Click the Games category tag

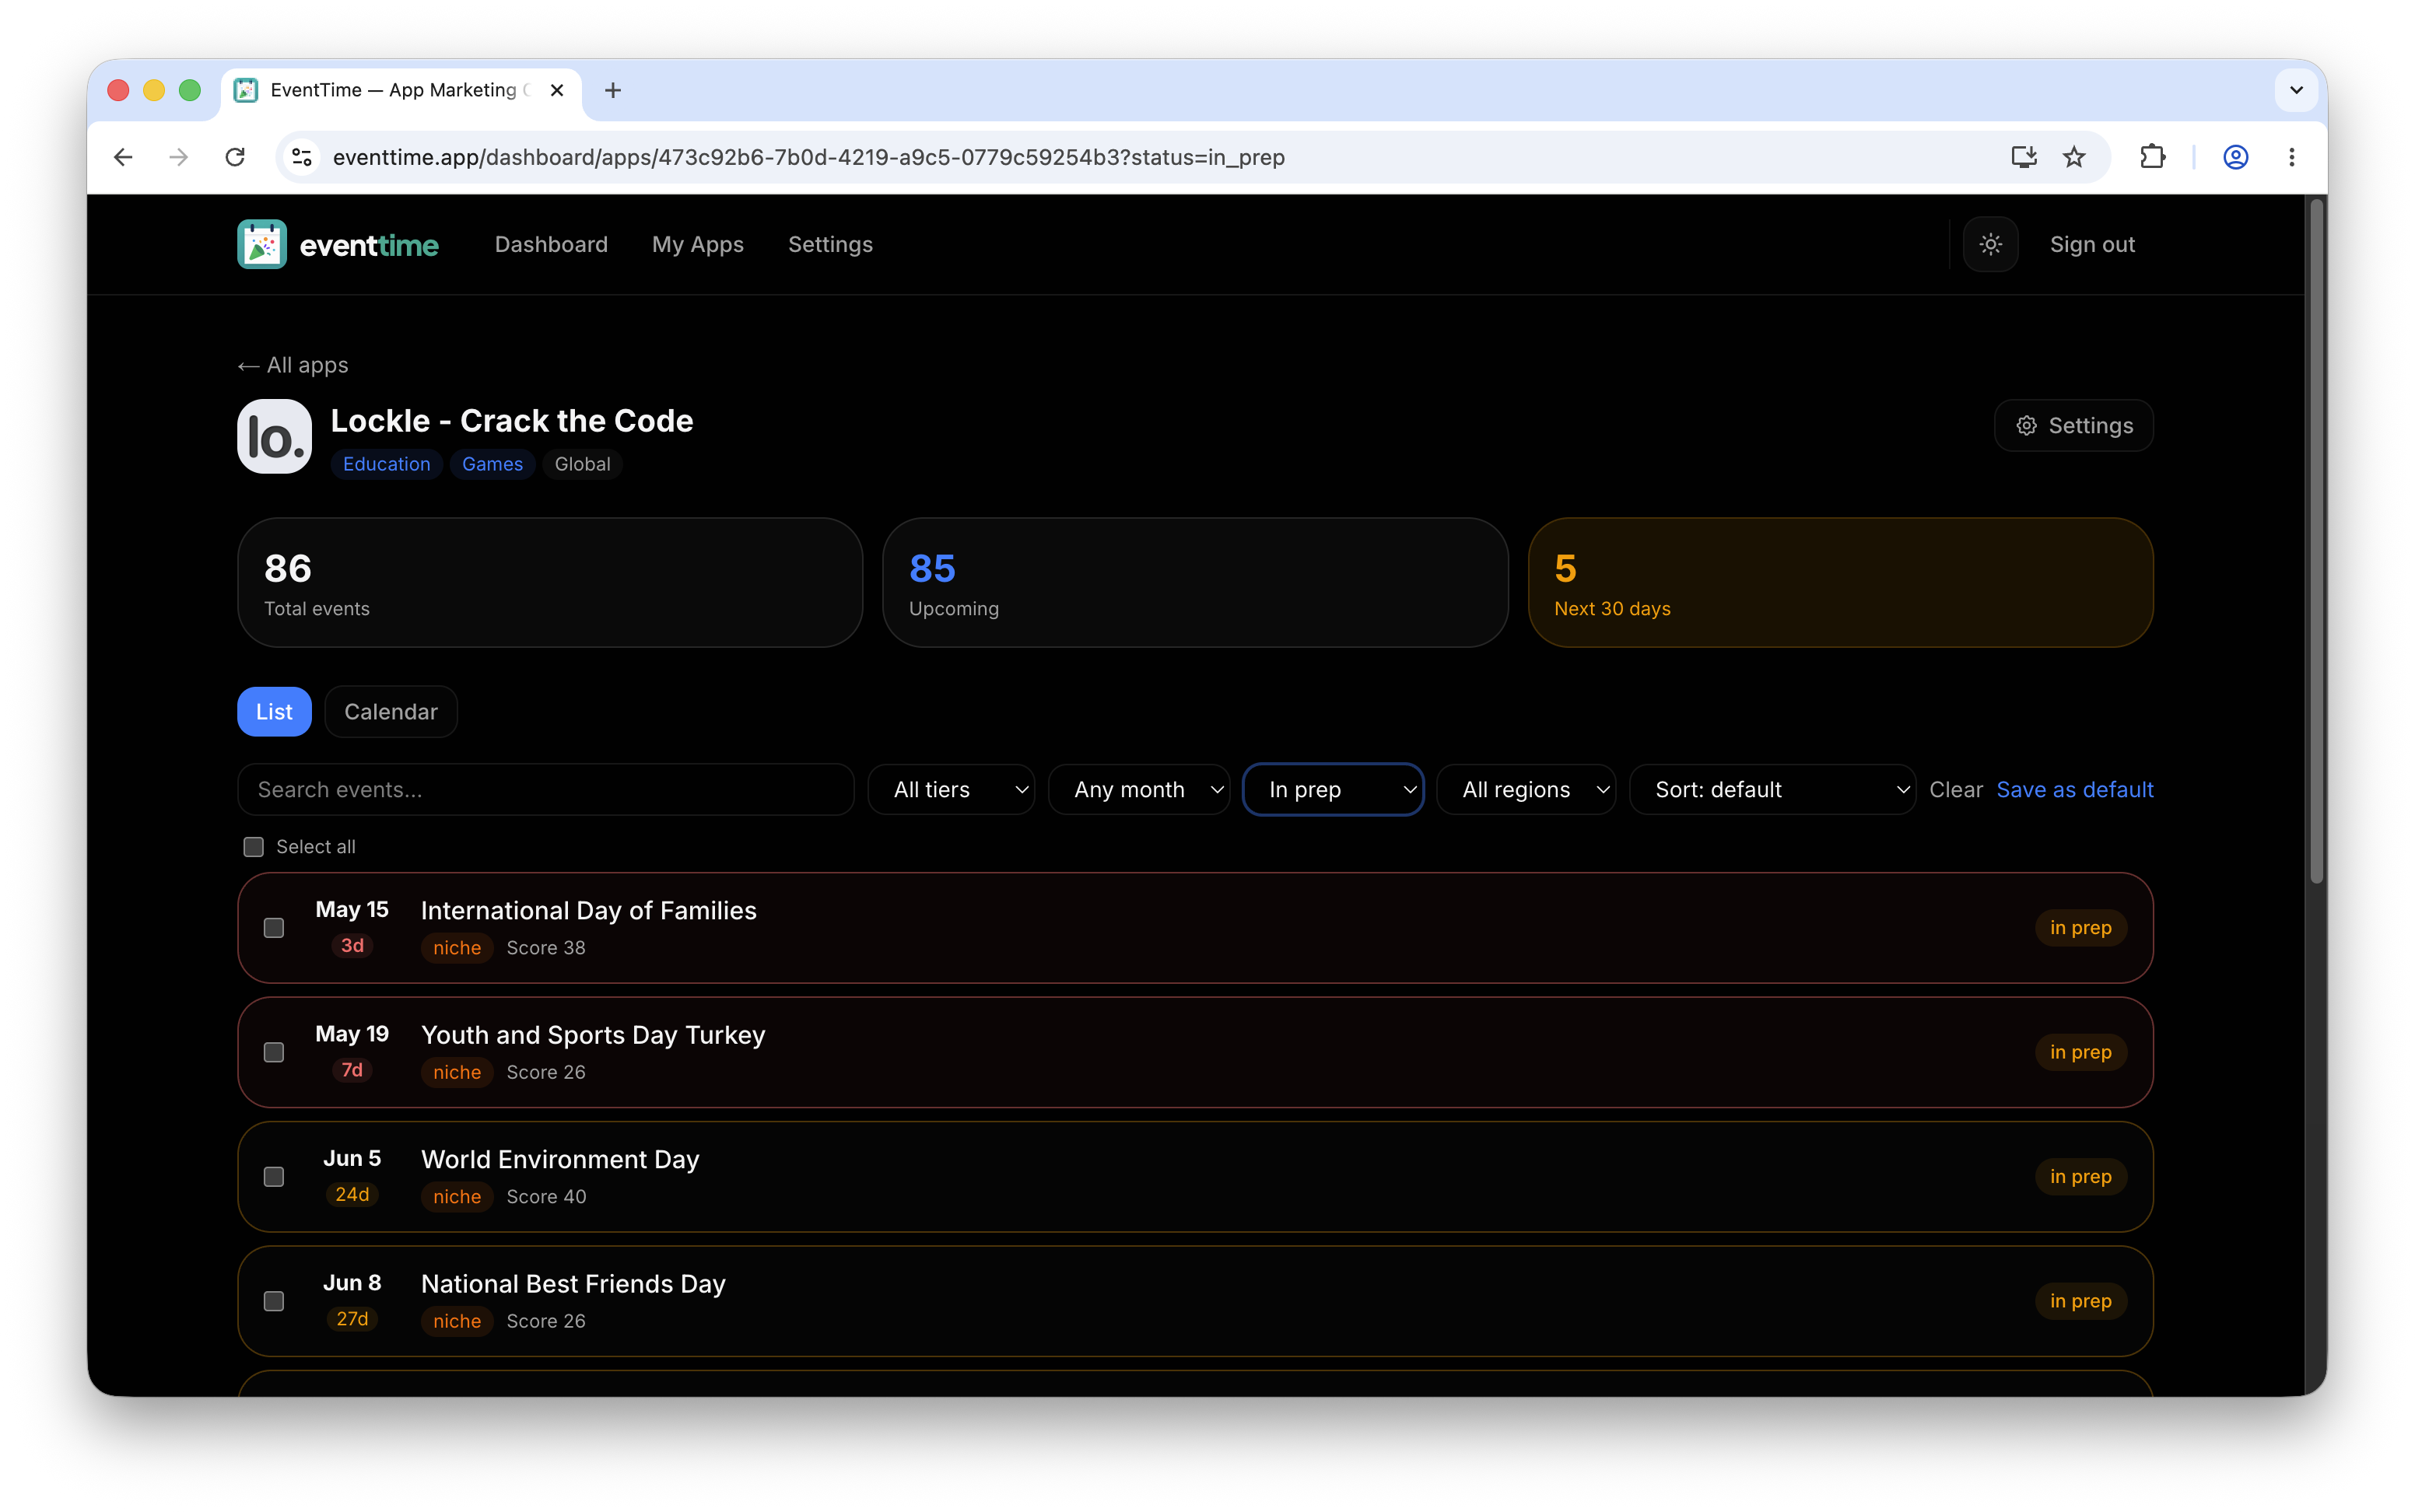tap(492, 464)
